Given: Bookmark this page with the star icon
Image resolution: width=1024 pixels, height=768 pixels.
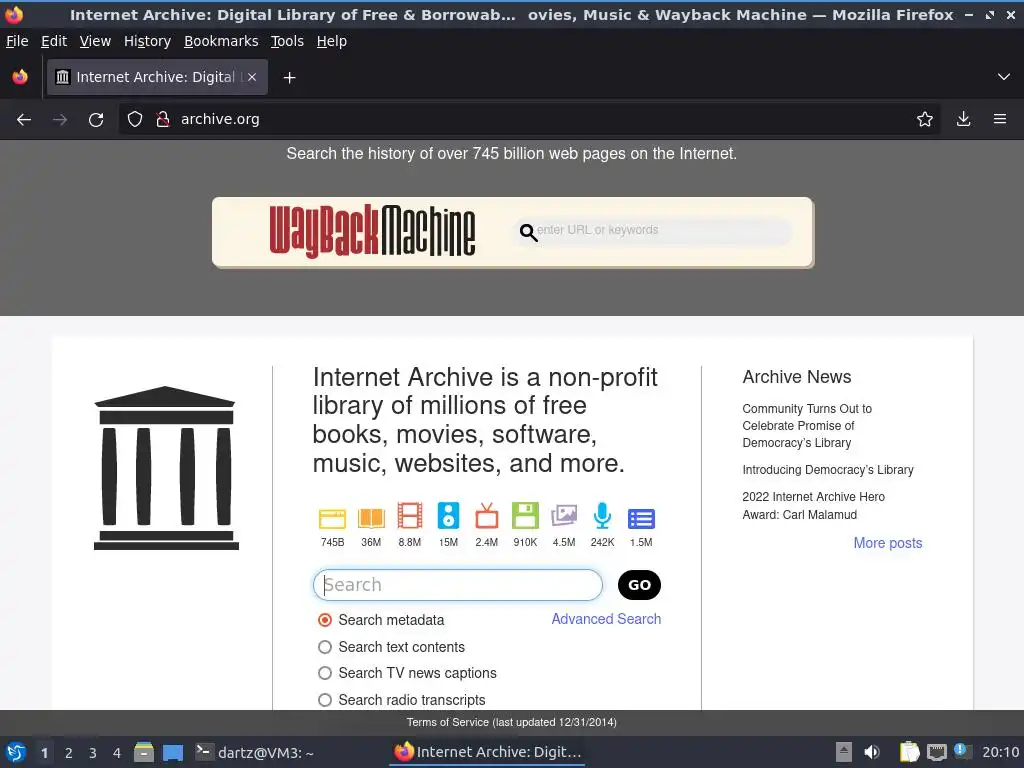Looking at the screenshot, I should [925, 119].
